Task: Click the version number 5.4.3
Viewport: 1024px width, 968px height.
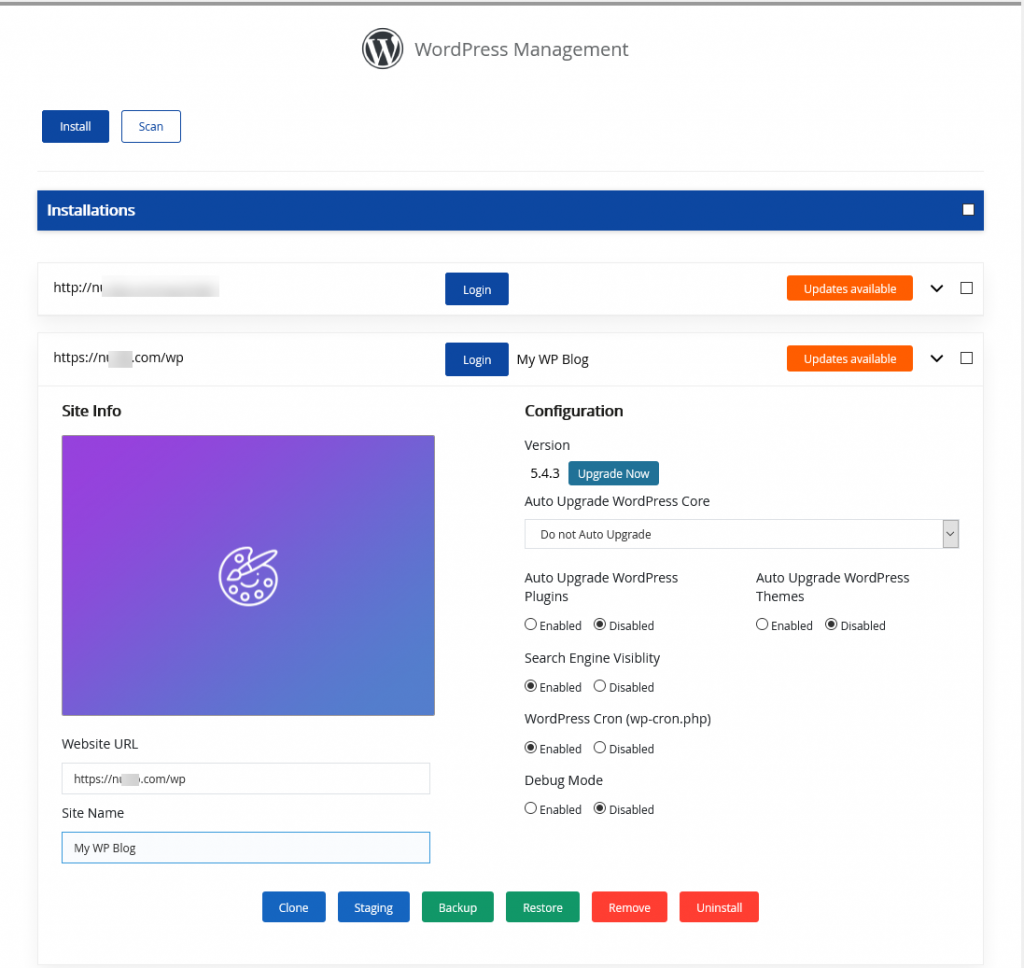Action: (545, 474)
